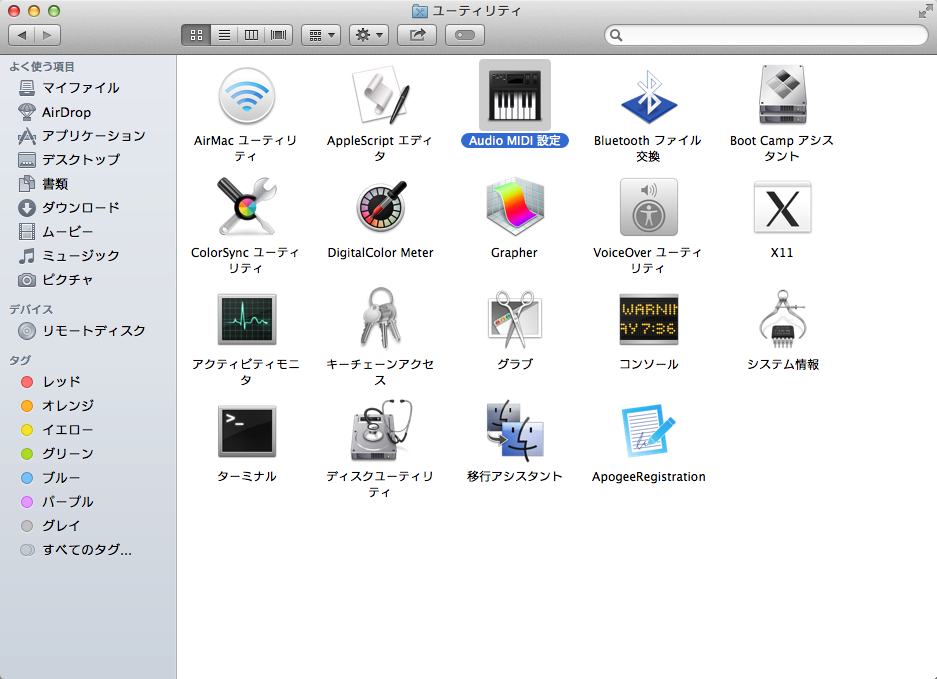
Task: Switch to column view
Action: (252, 35)
